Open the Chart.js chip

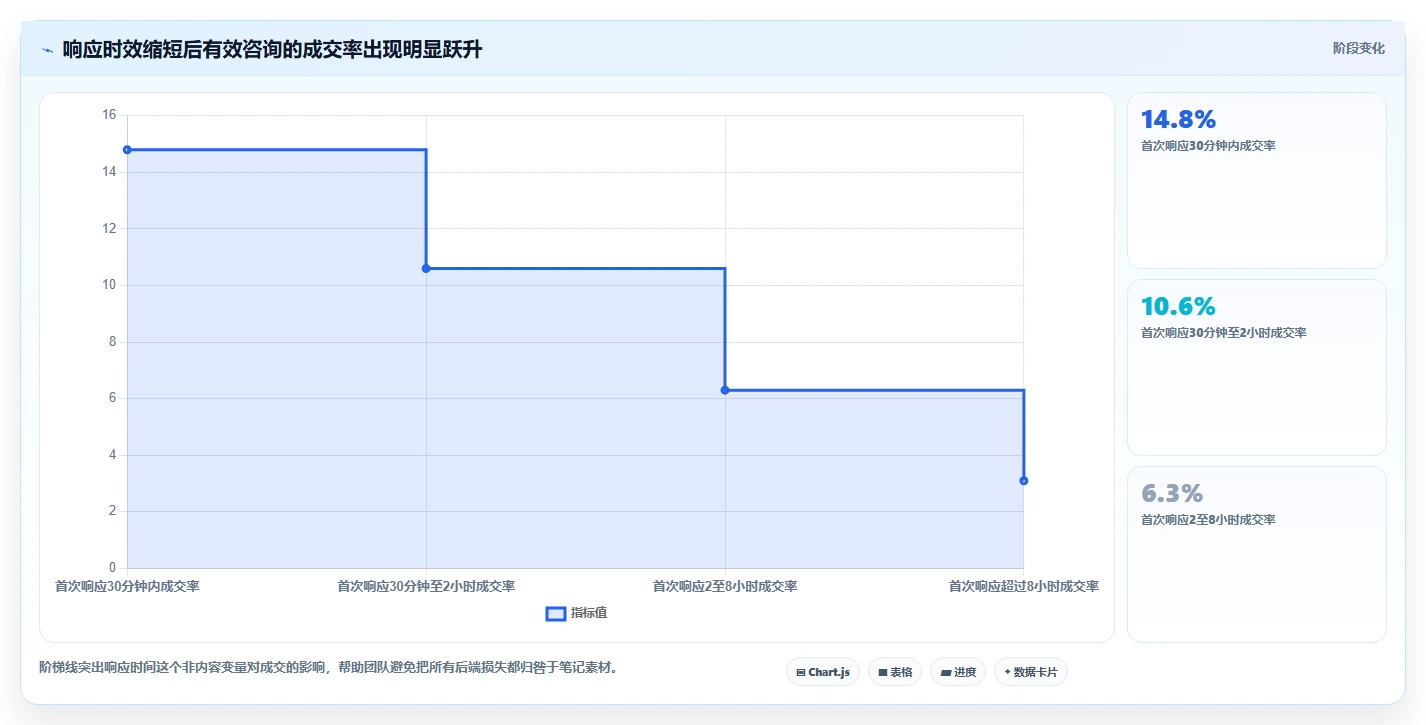(823, 672)
